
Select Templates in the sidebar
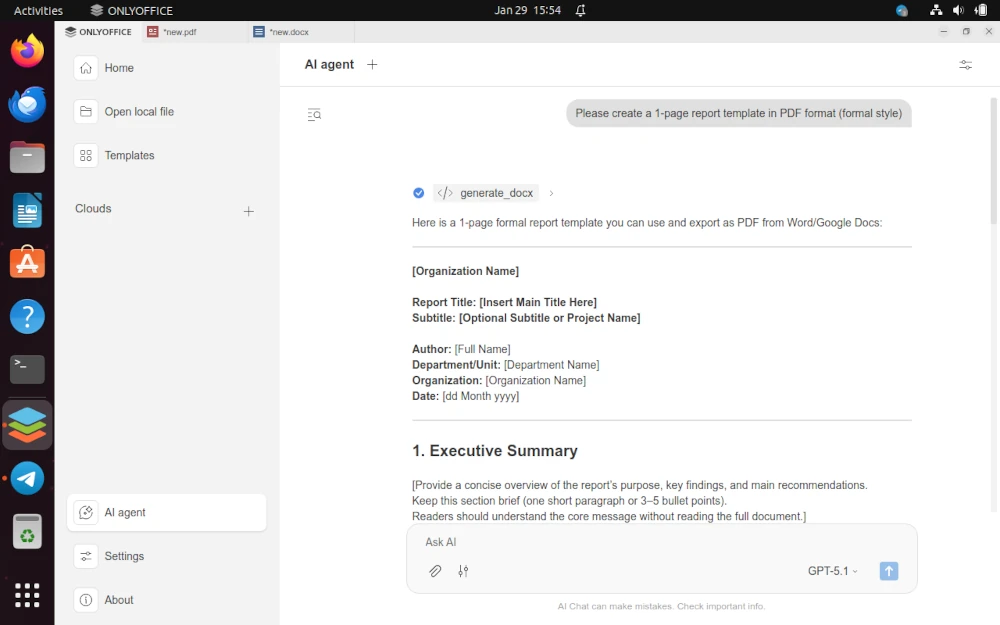point(127,155)
